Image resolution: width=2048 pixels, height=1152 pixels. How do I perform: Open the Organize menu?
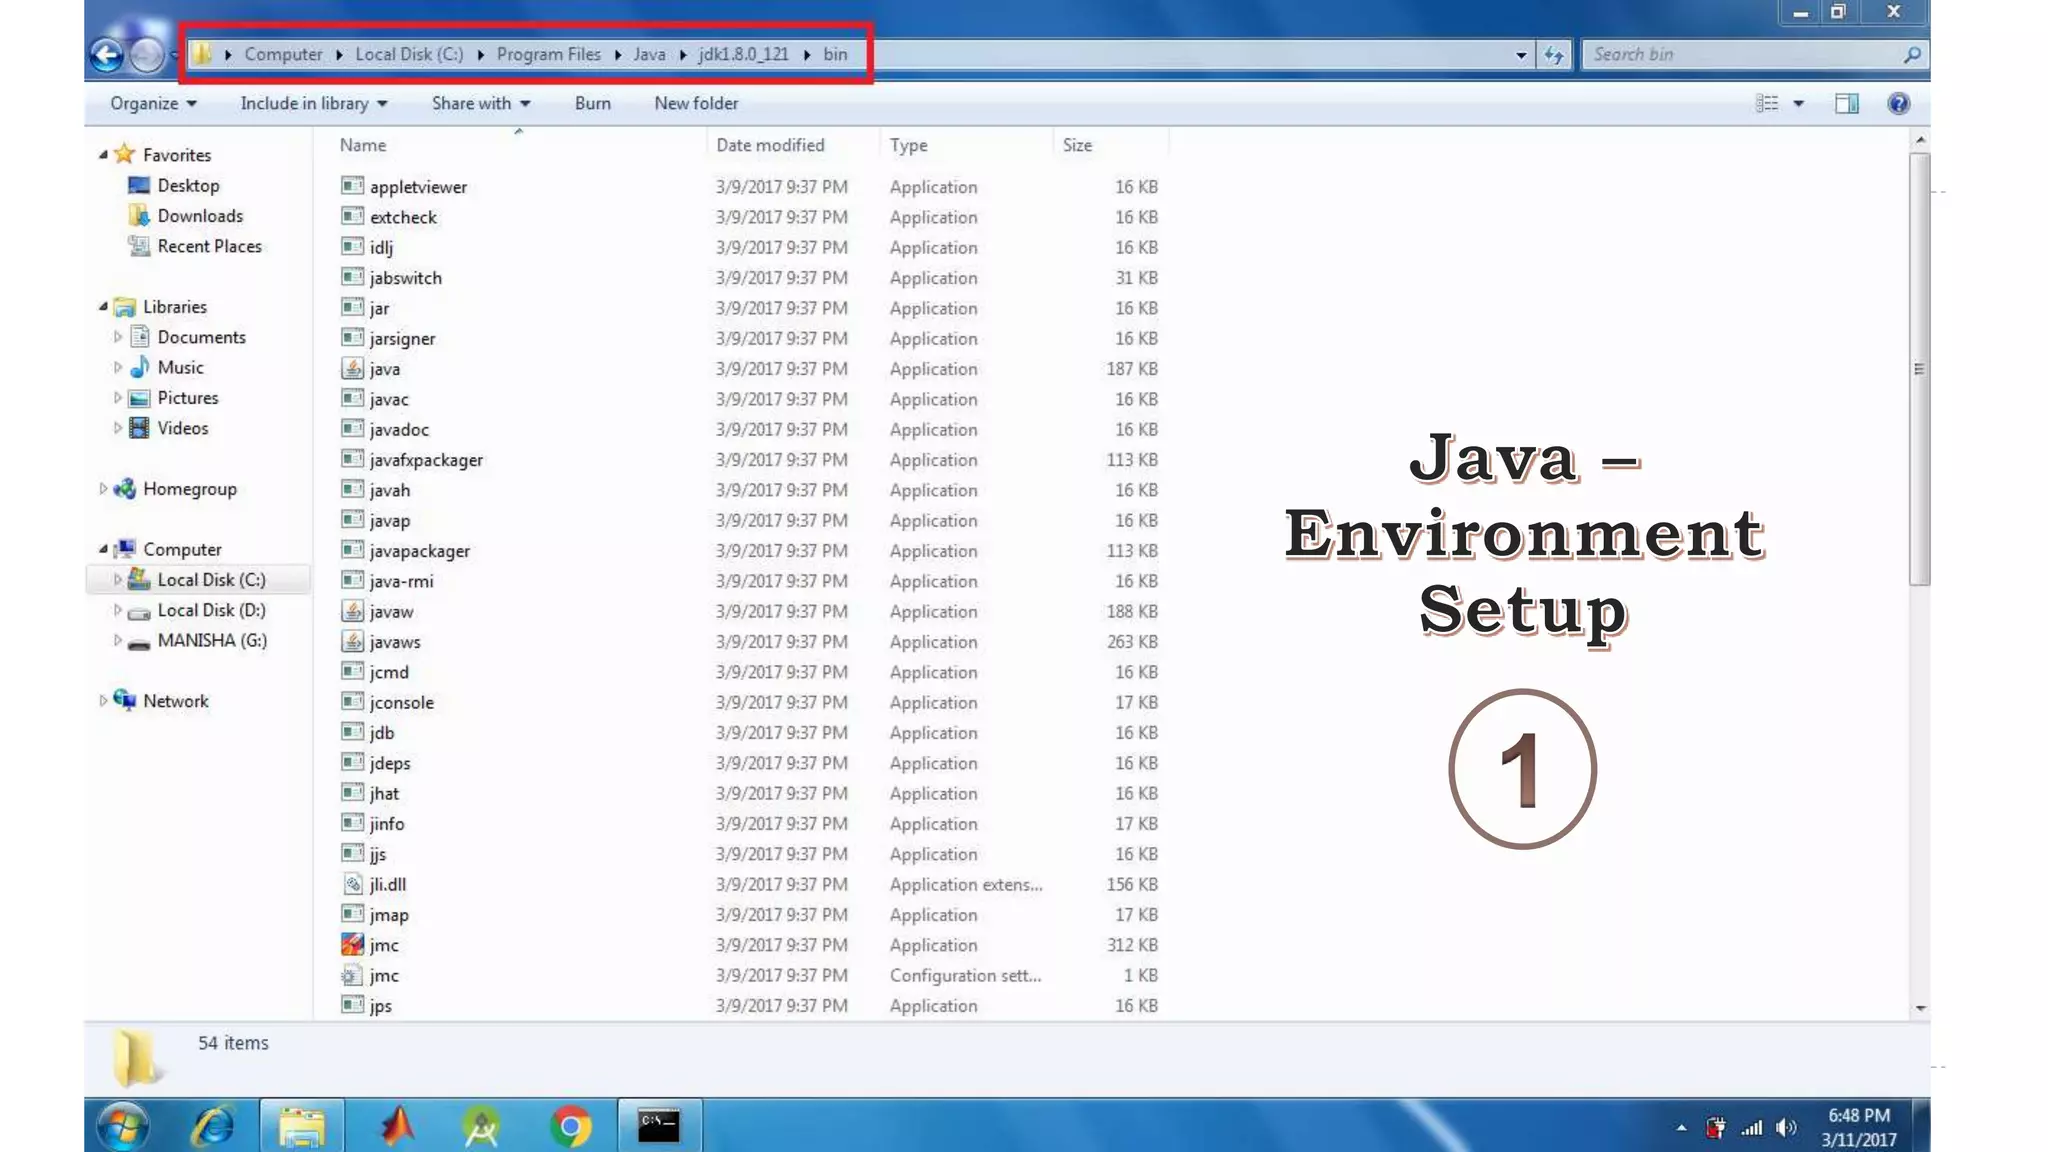click(152, 103)
